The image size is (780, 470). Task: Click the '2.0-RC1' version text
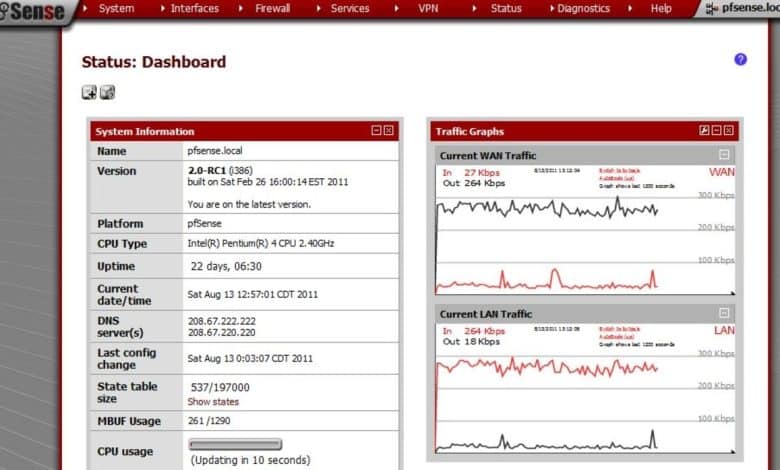207,171
